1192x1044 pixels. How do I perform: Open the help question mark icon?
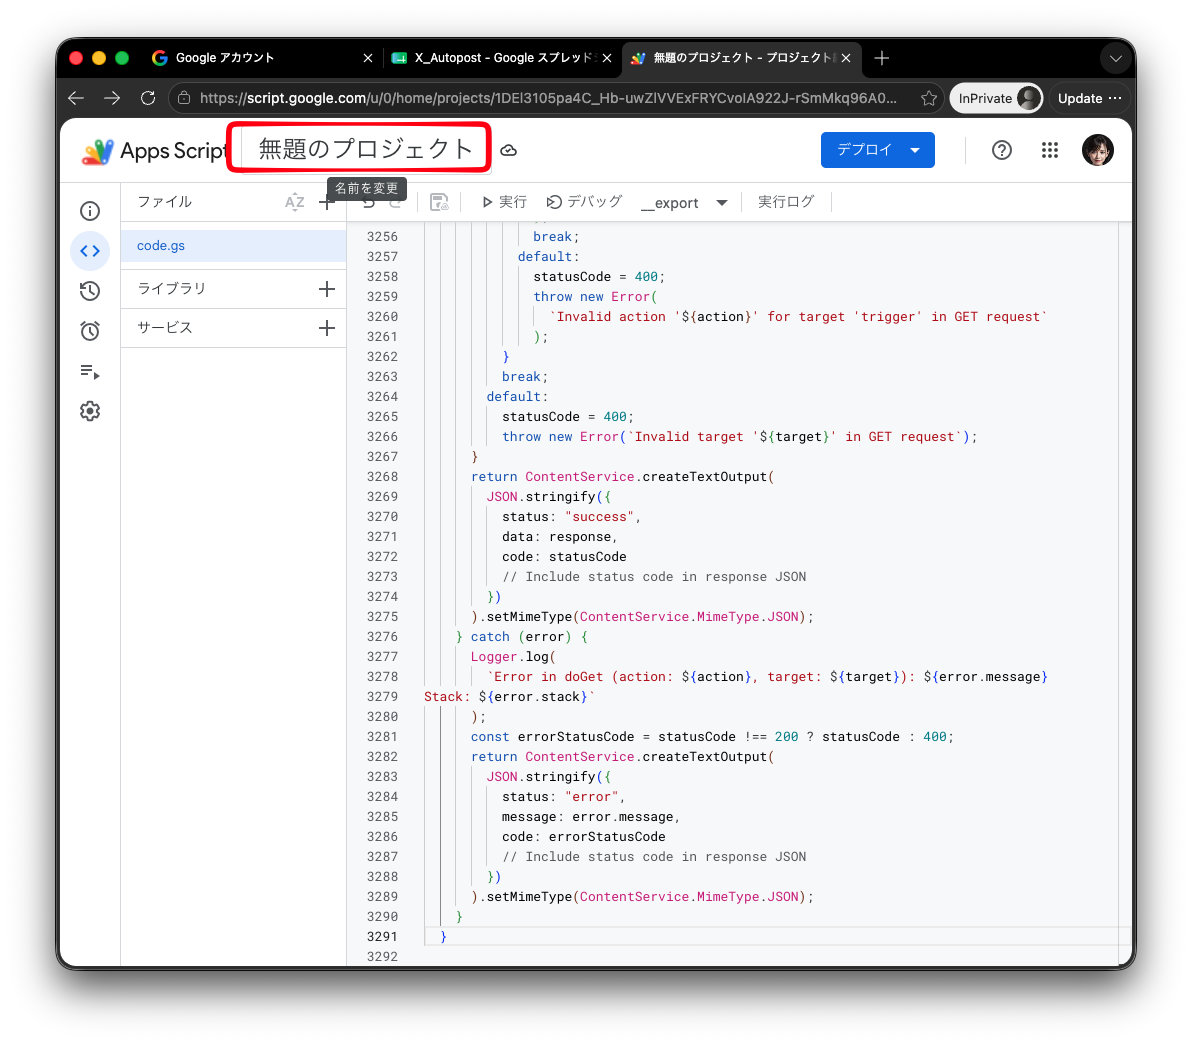pos(1002,150)
